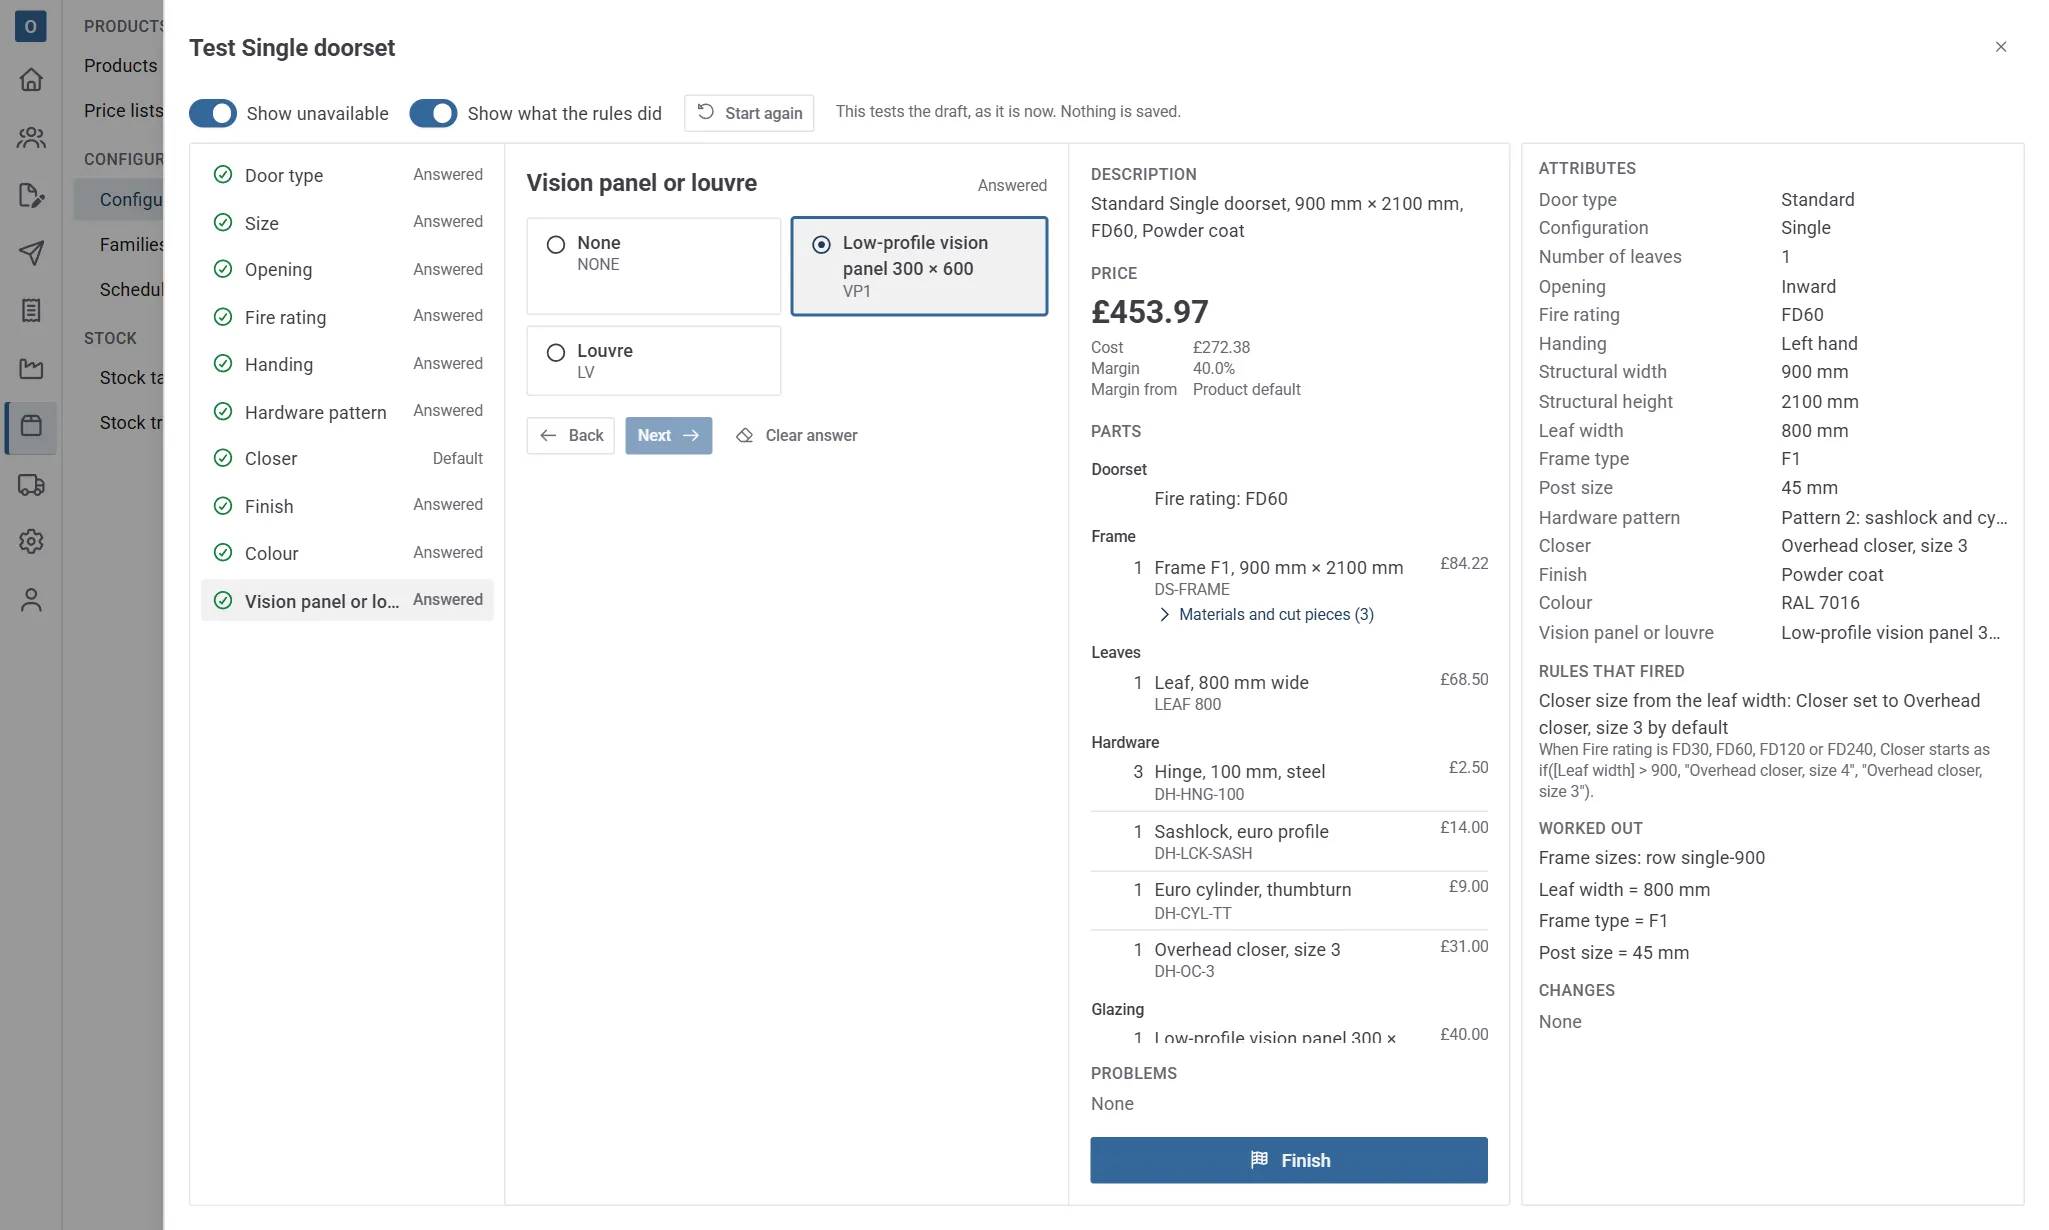The height and width of the screenshot is (1230, 2049).
Task: Select Low-profile vision panel 300 × 600 option
Action: click(x=919, y=266)
